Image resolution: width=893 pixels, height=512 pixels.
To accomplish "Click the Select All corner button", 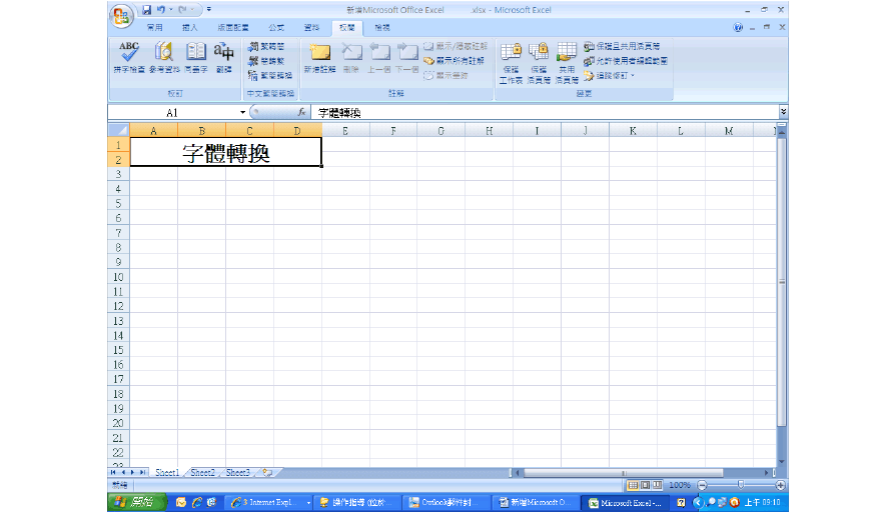I will 118,130.
